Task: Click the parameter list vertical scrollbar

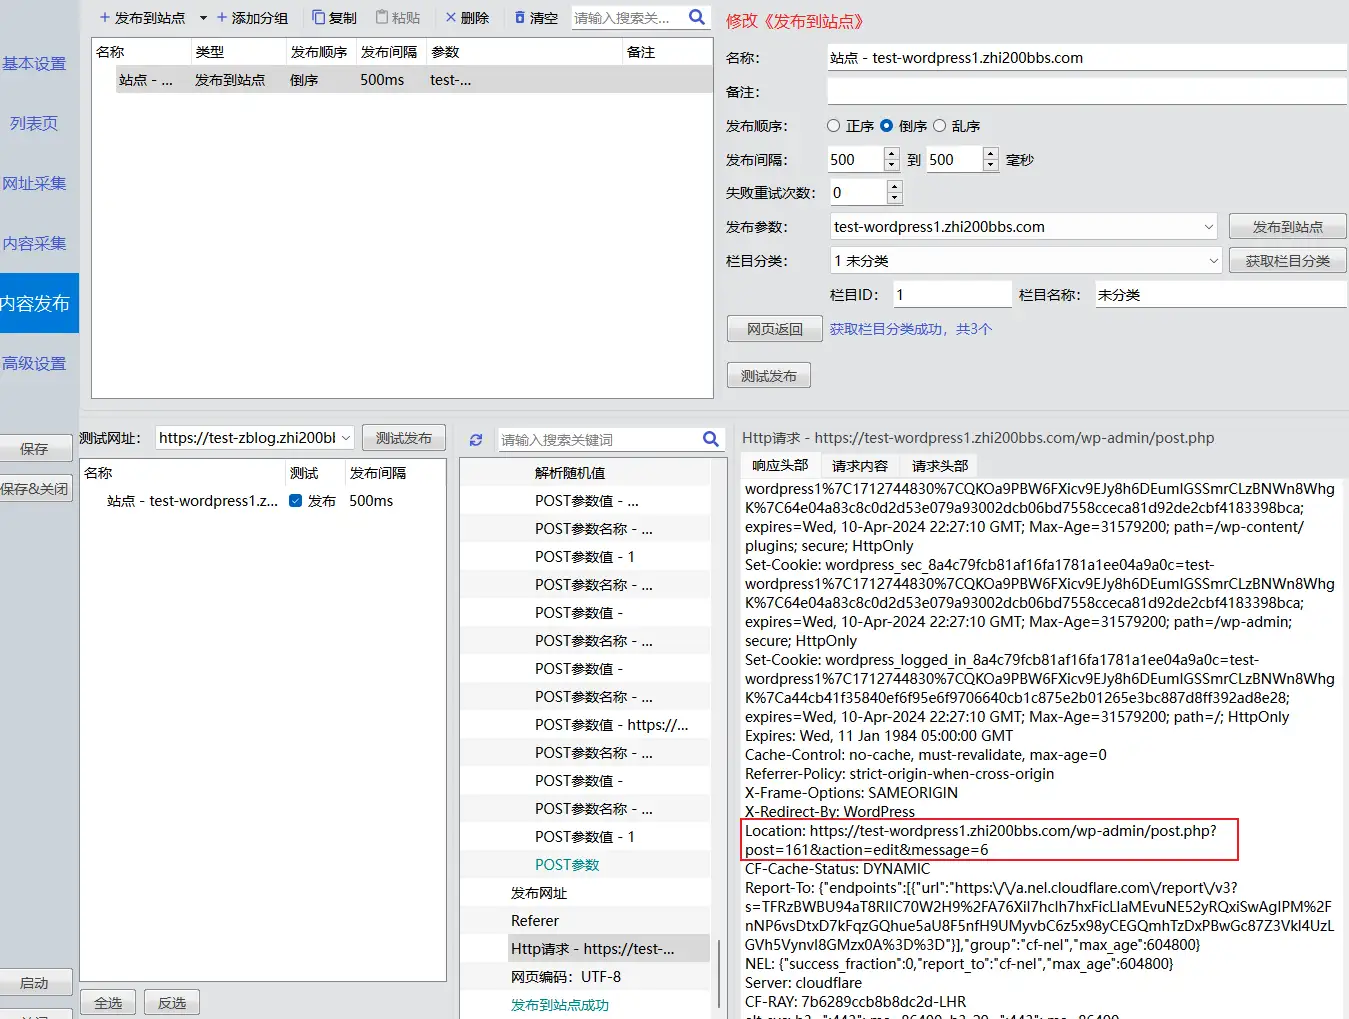Action: [x=718, y=974]
